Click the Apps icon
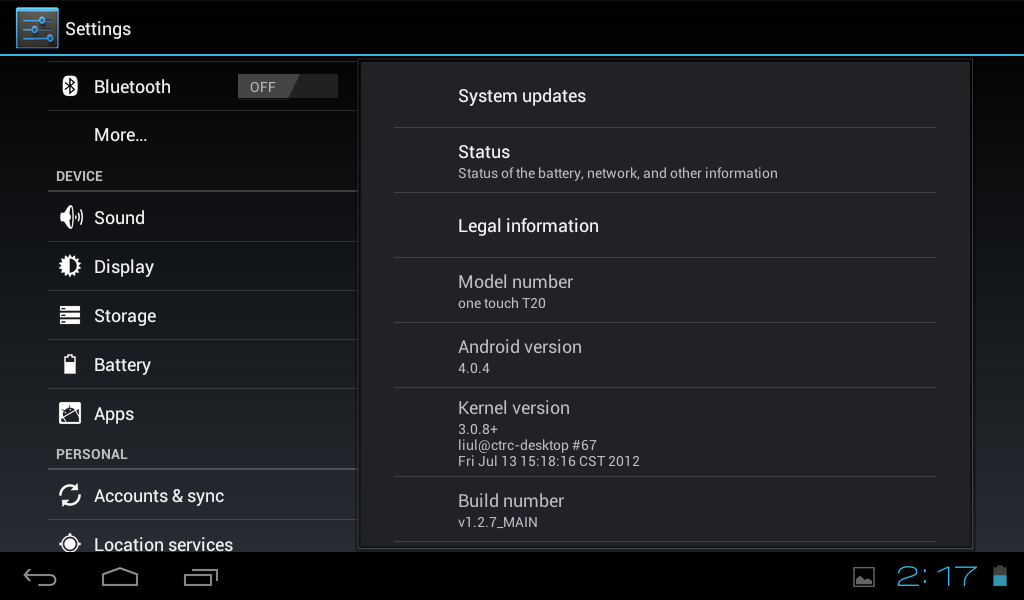Screen dimensions: 1024x600 point(70,414)
